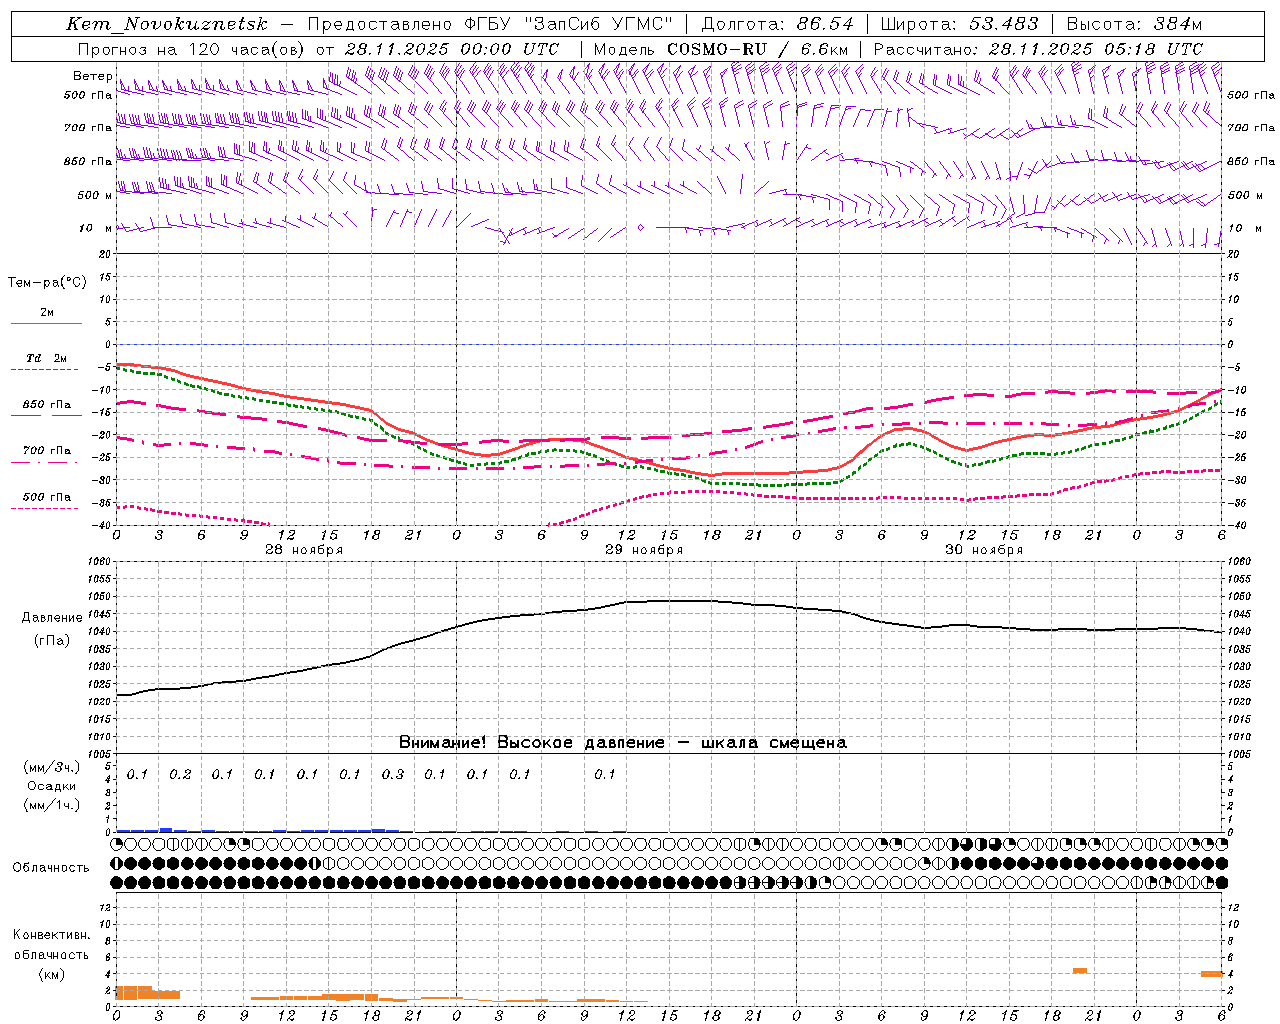The width and height of the screenshot is (1280, 1024).
Task: Click the Kem_Novokuznetsk station title
Action: tap(167, 24)
